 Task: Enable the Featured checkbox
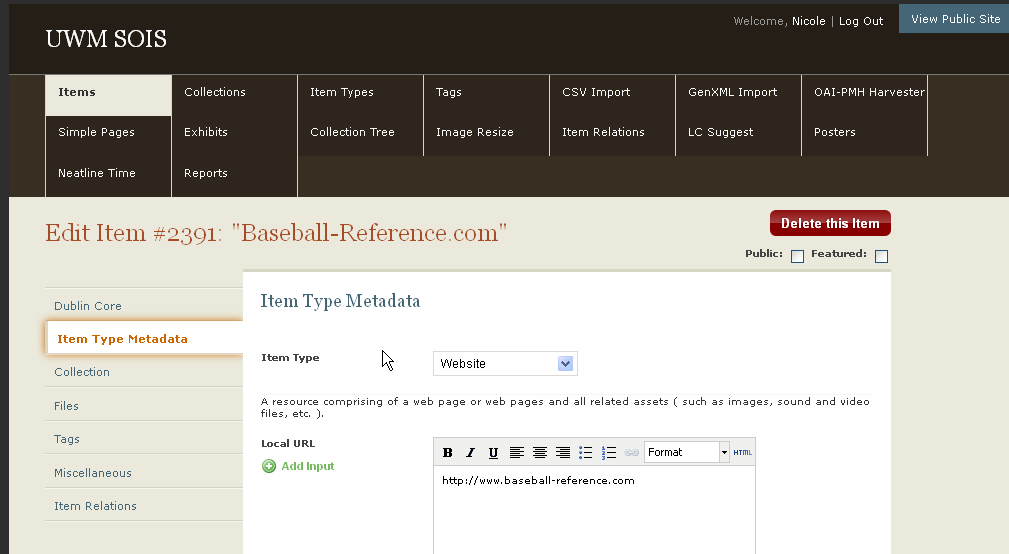[x=881, y=256]
